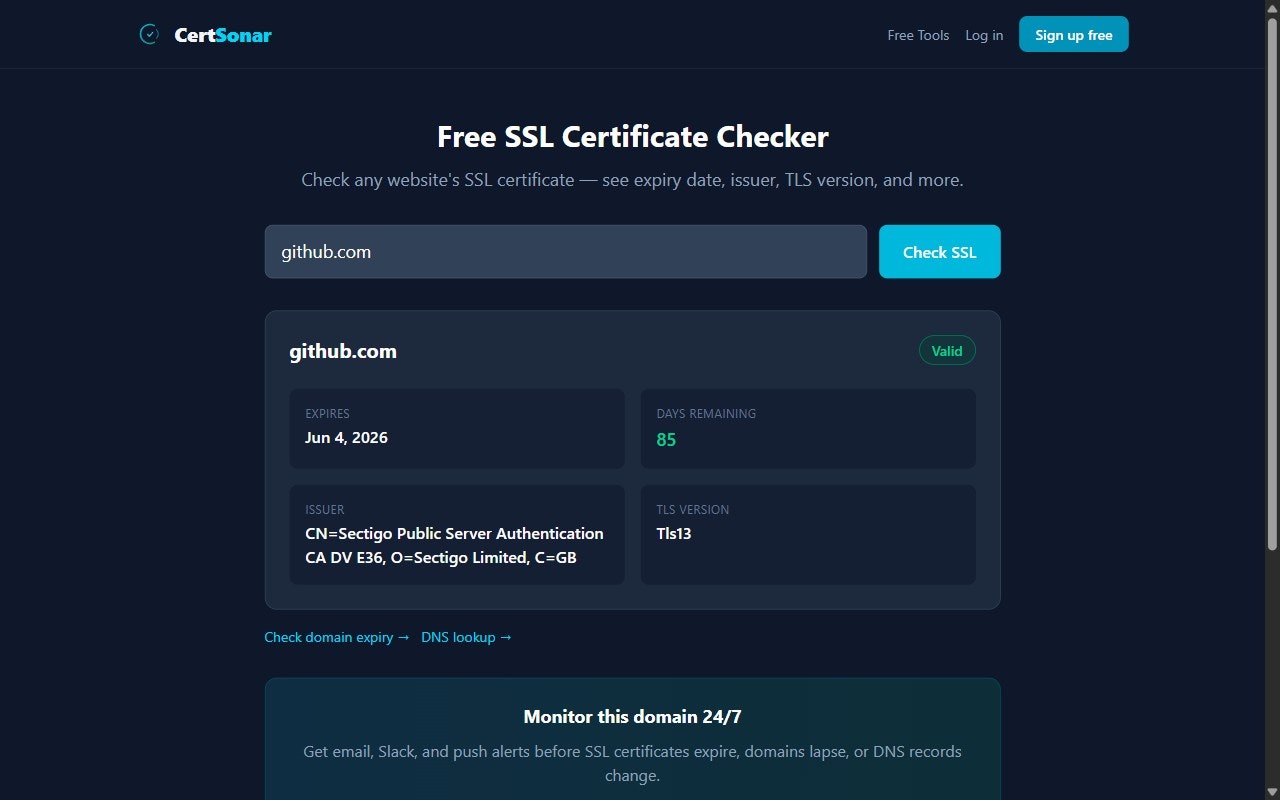Focus the domain input containing github.com

click(566, 252)
